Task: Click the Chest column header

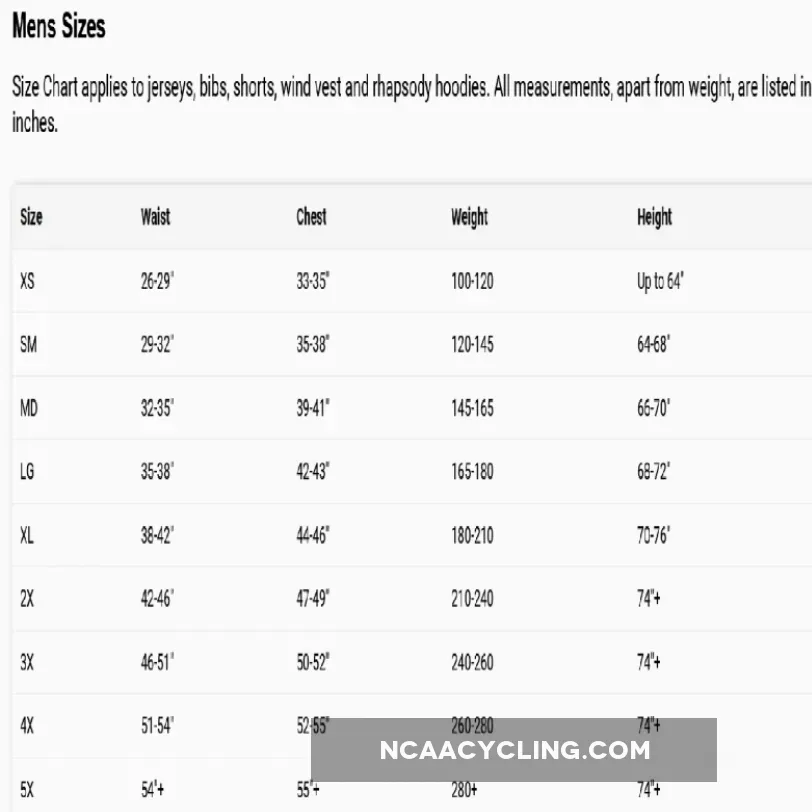Action: [x=311, y=217]
